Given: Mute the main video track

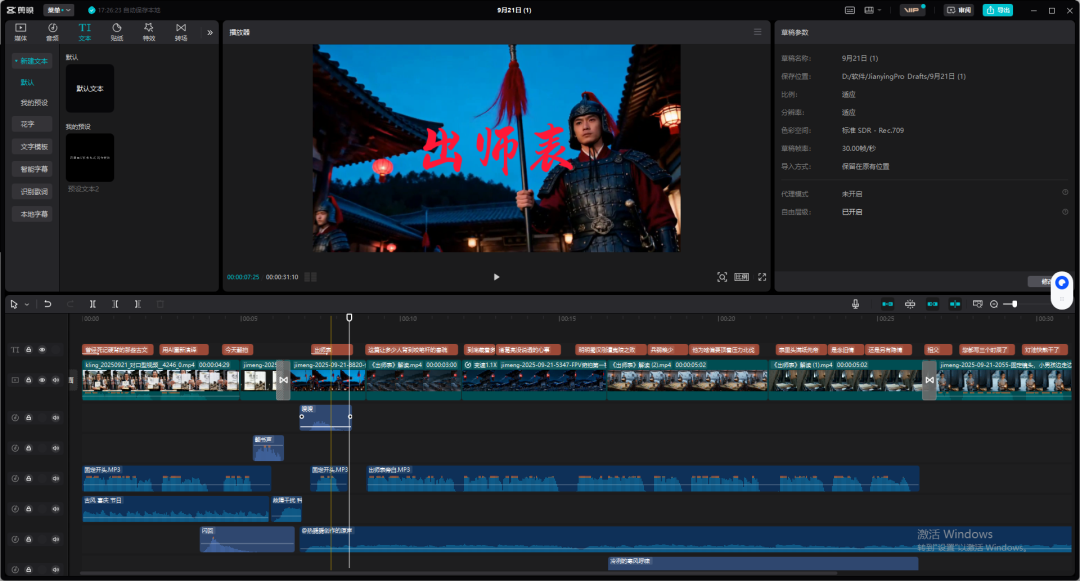Looking at the screenshot, I should [56, 380].
